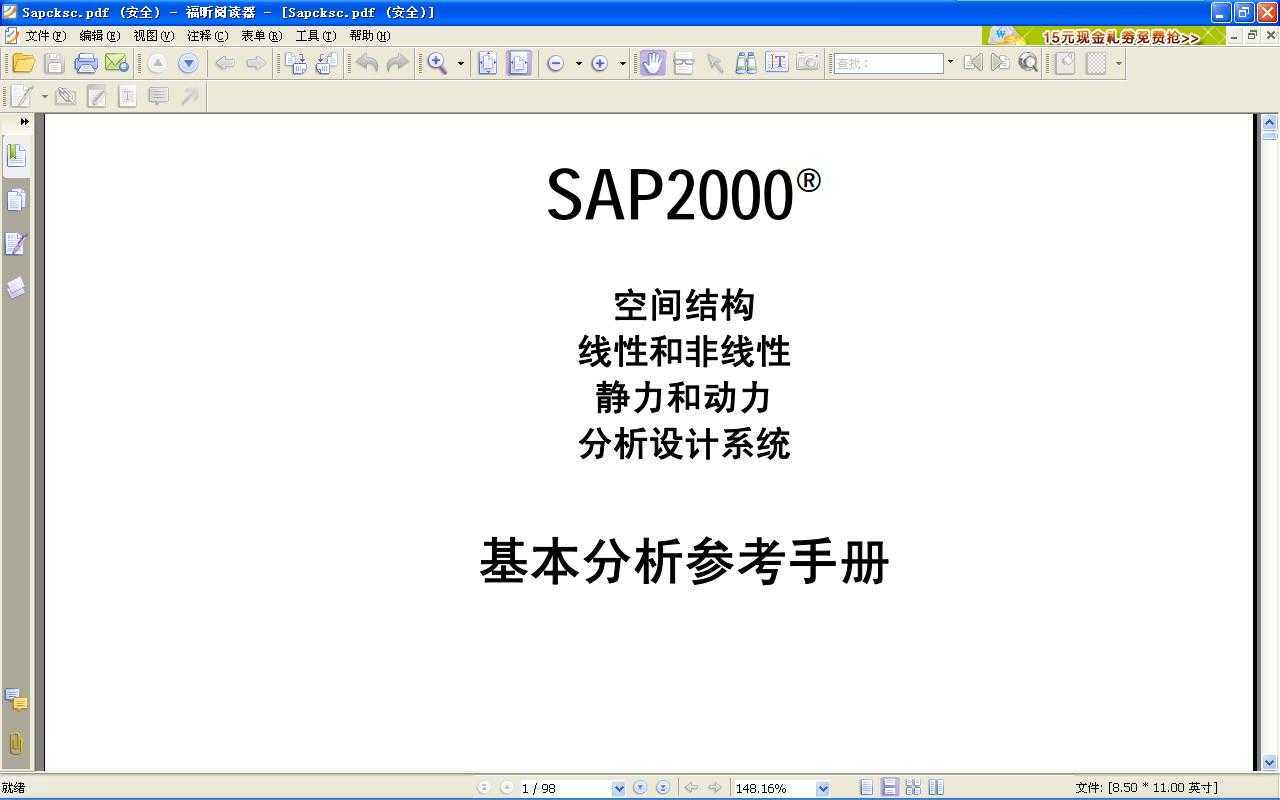
Task: Open the zoom tool dropdown arrow
Action: click(461, 63)
